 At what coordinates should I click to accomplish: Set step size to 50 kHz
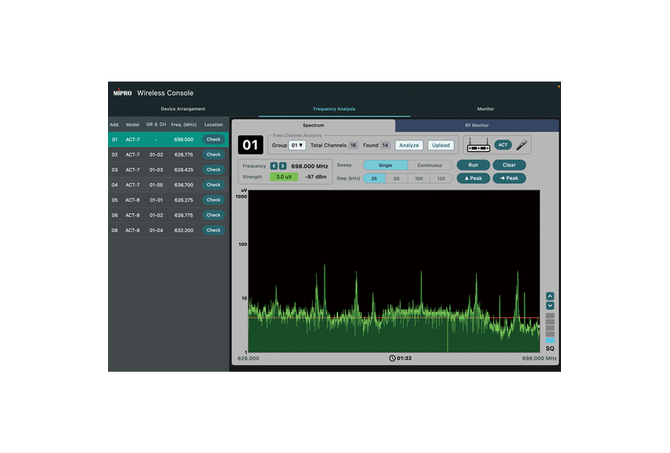click(x=396, y=178)
